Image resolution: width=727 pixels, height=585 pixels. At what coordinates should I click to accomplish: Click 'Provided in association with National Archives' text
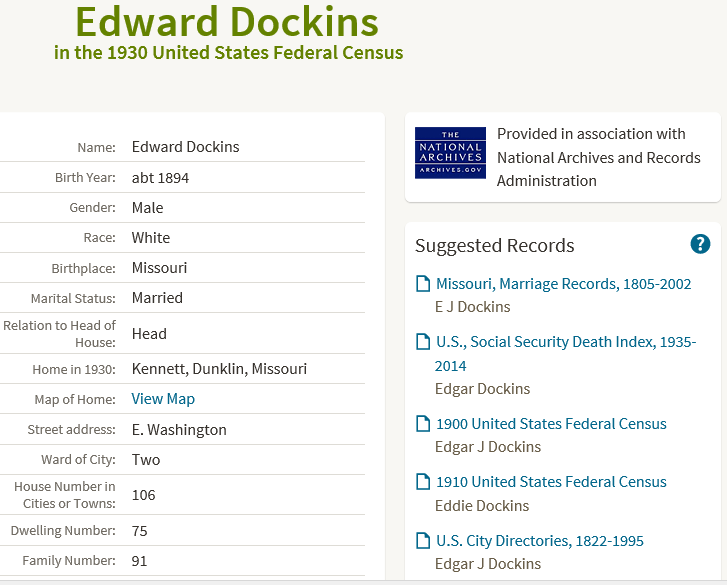[x=599, y=157]
